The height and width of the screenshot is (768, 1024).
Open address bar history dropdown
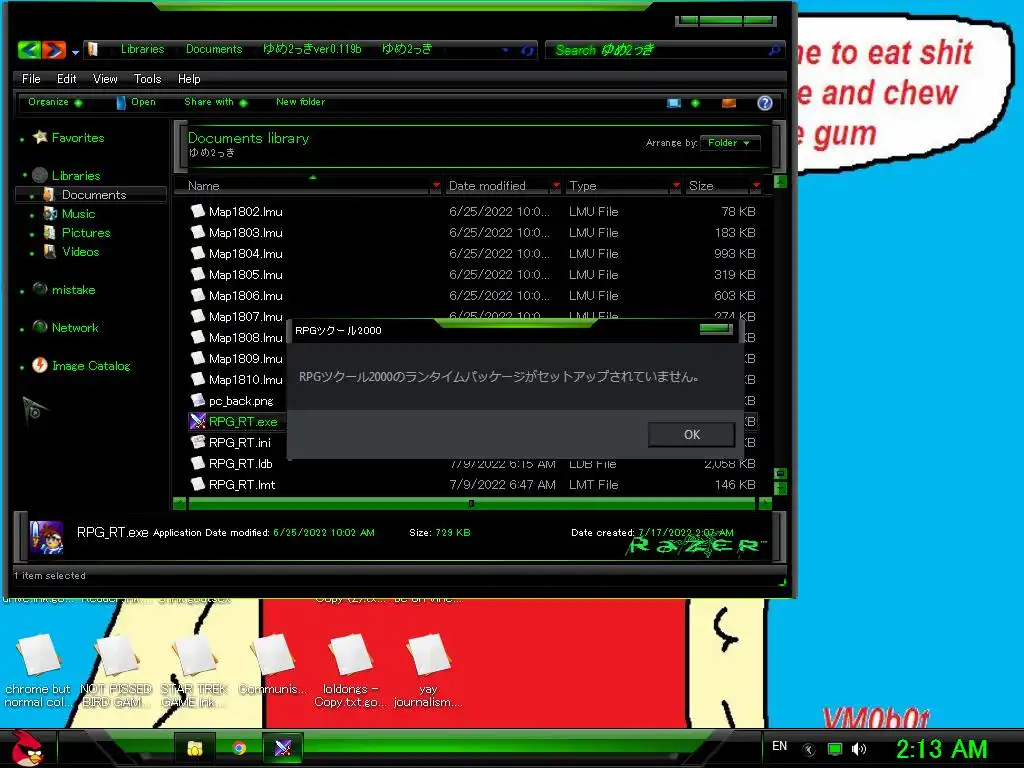point(505,50)
